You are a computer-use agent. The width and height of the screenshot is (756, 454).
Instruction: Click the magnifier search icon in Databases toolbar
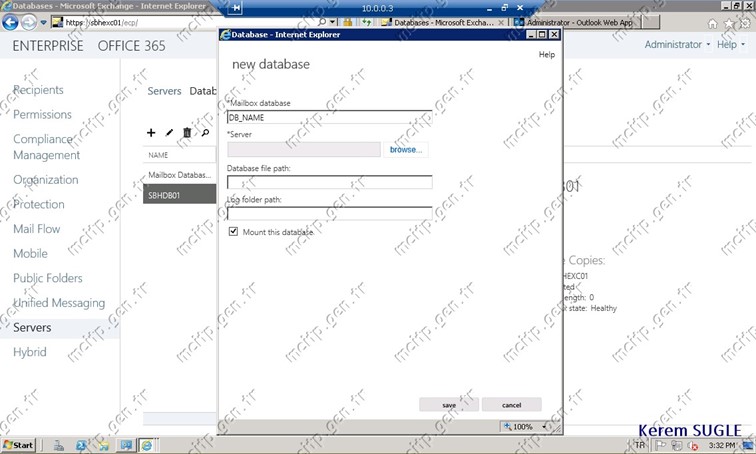[x=205, y=133]
